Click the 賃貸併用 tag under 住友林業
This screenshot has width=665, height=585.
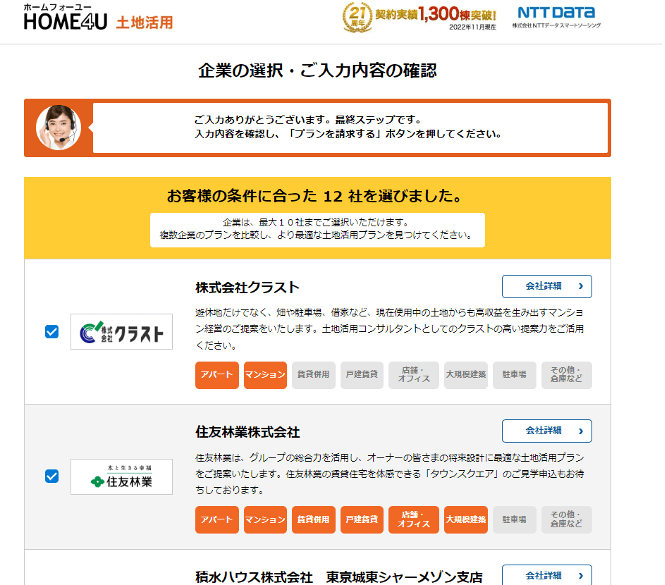coord(313,520)
